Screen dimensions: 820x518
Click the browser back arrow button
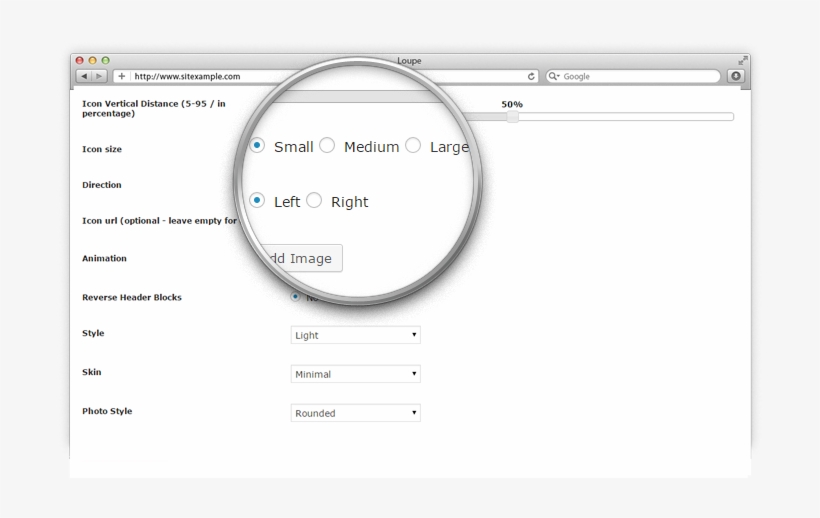click(84, 76)
